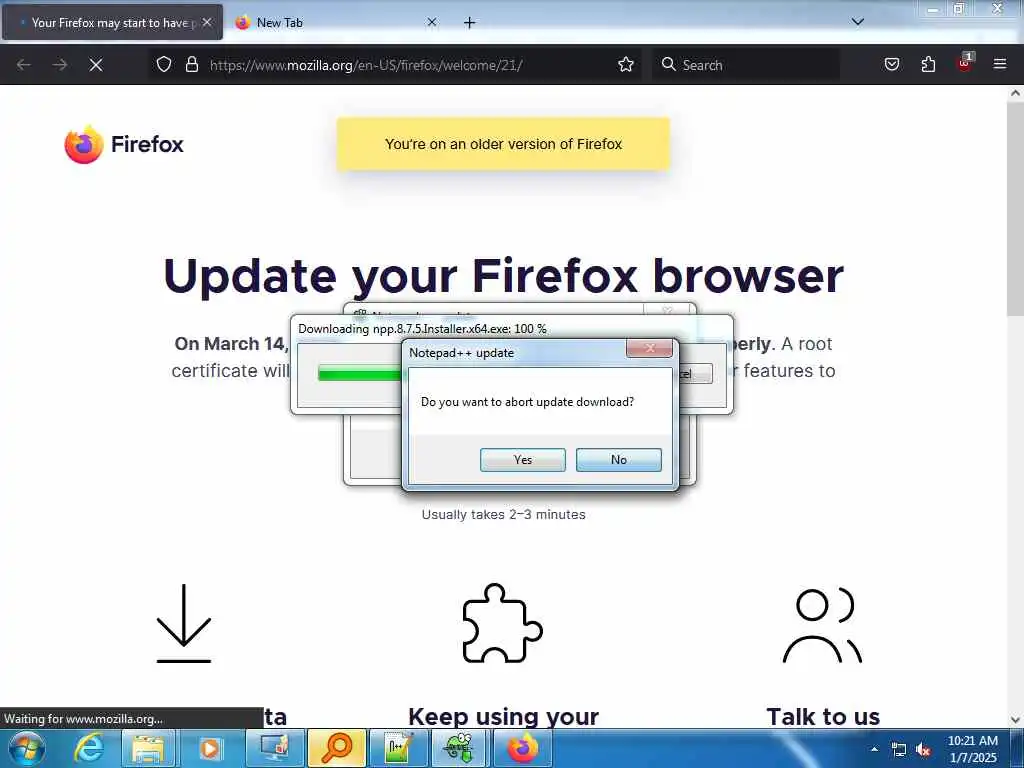The height and width of the screenshot is (768, 1024).
Task: Open tracking protection shield icon
Action: click(164, 65)
